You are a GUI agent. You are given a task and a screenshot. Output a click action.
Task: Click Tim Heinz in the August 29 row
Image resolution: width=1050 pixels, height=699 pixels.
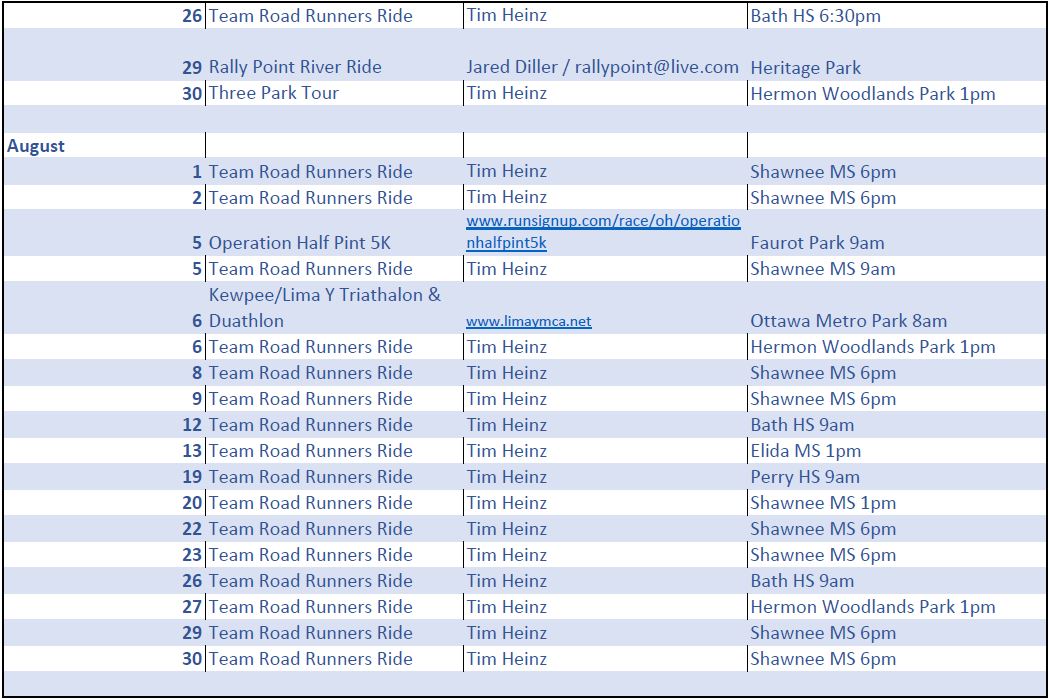click(507, 632)
